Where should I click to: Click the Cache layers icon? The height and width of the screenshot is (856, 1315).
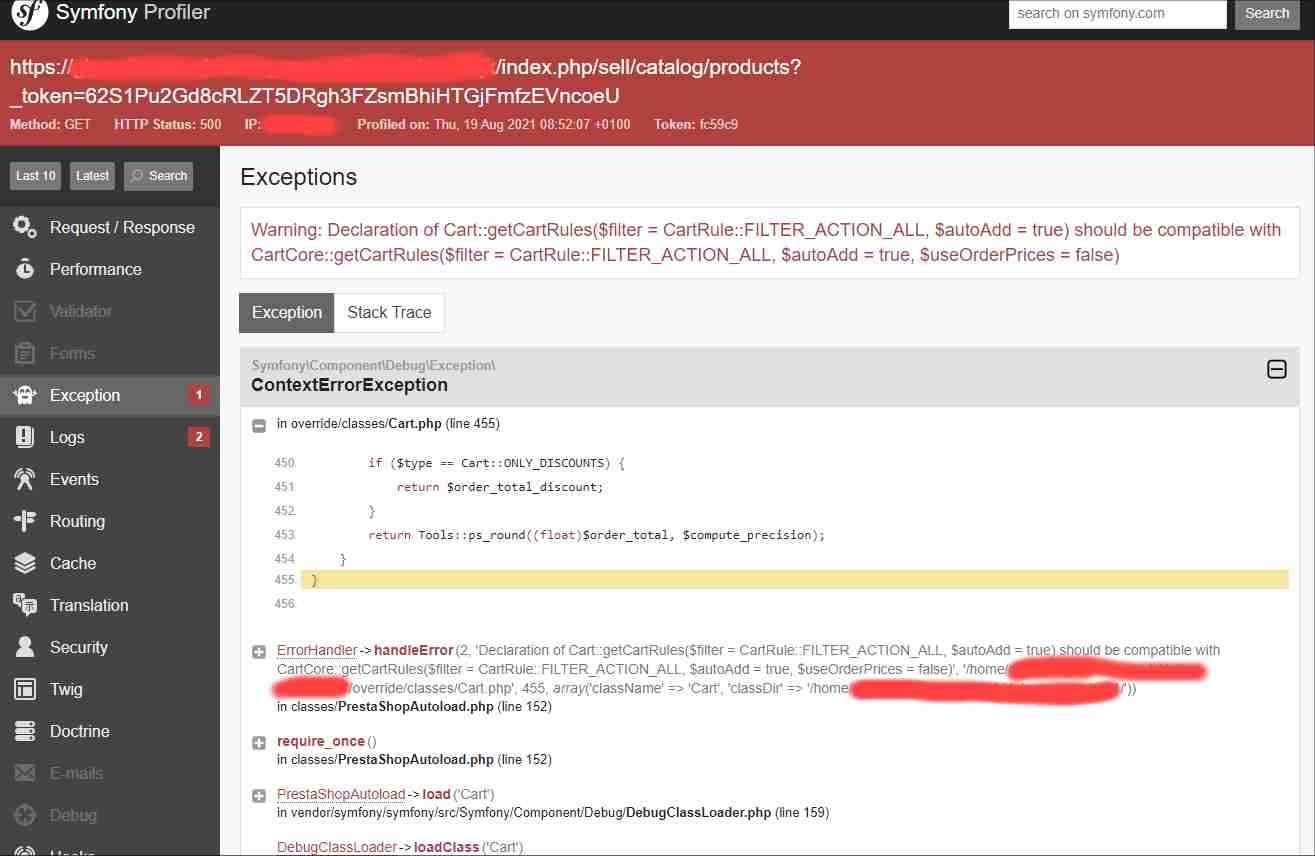[x=25, y=563]
